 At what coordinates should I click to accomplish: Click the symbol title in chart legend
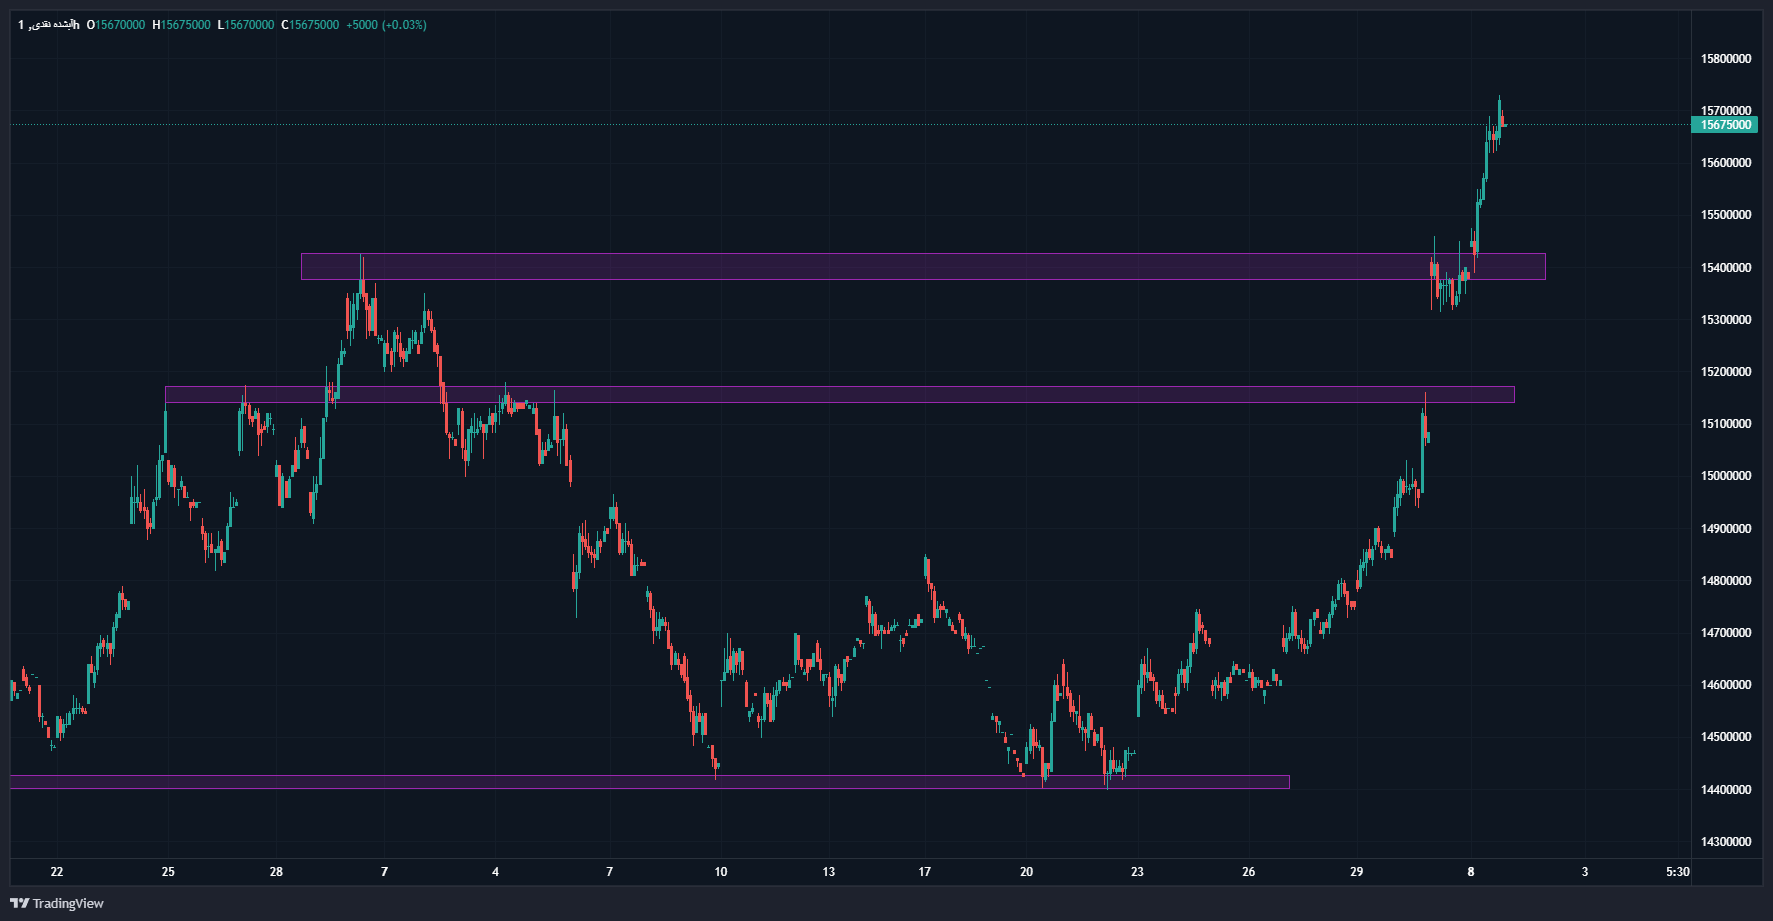coord(48,25)
